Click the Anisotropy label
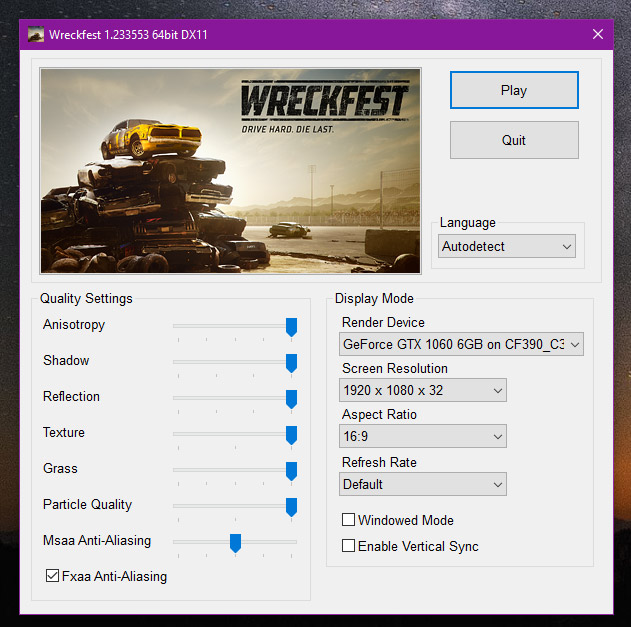Screen dimensions: 631x627 coord(74,324)
